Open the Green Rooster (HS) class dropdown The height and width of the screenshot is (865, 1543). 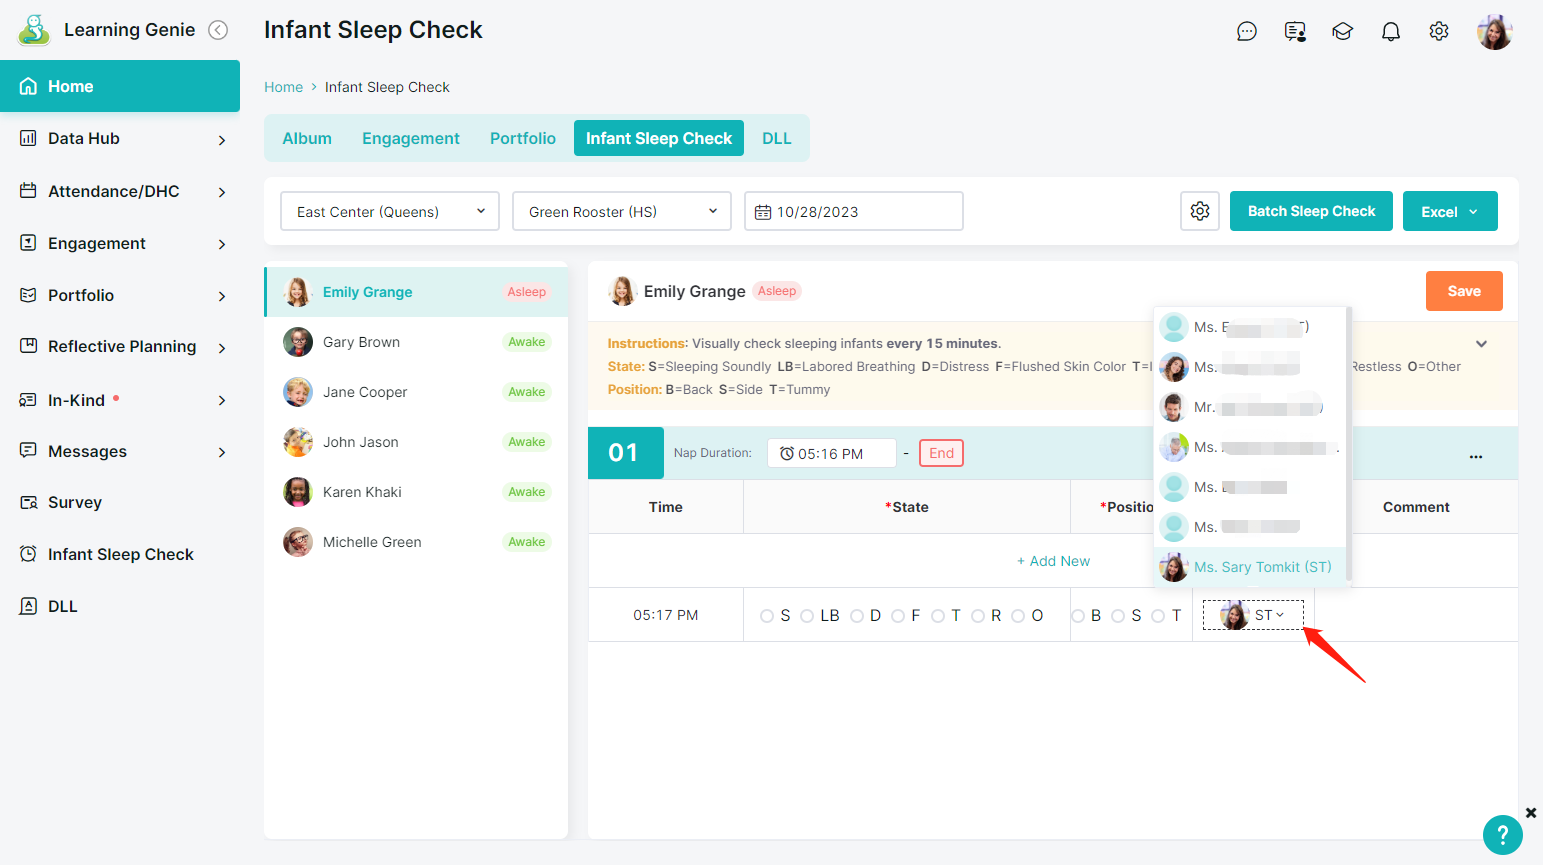coord(621,211)
